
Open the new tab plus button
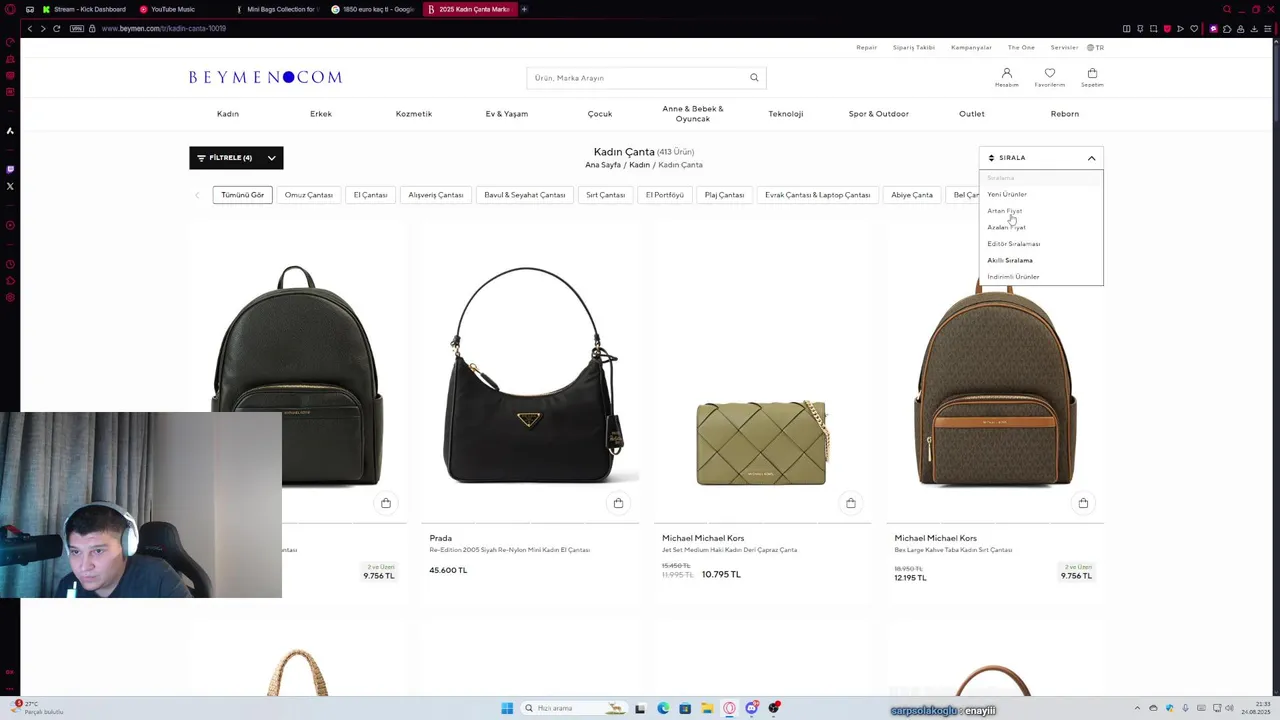524,9
